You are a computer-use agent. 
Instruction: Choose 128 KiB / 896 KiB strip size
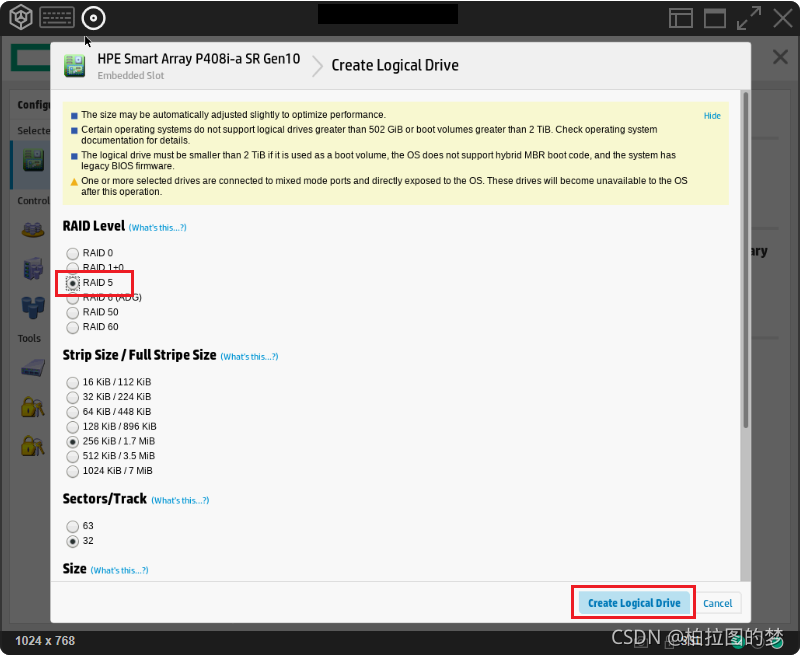coord(73,427)
